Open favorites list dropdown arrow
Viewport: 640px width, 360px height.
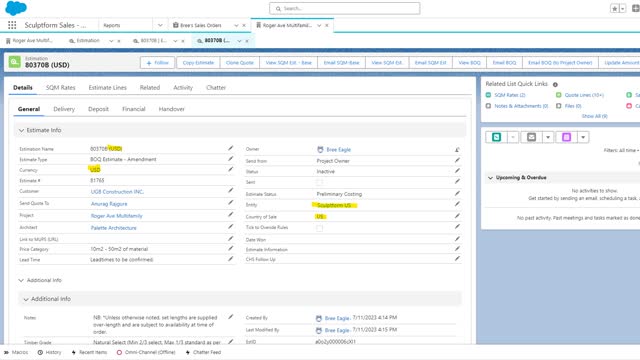click(x=622, y=9)
